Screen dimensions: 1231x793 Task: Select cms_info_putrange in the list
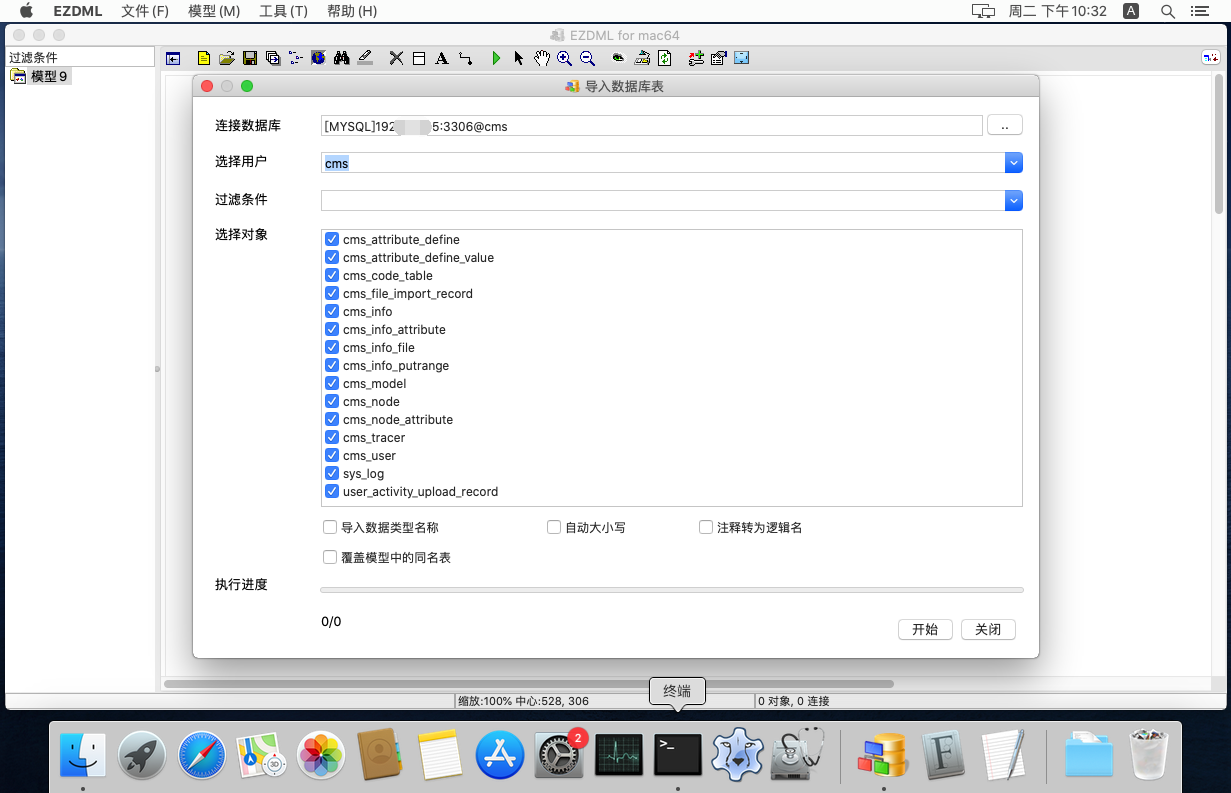(396, 366)
